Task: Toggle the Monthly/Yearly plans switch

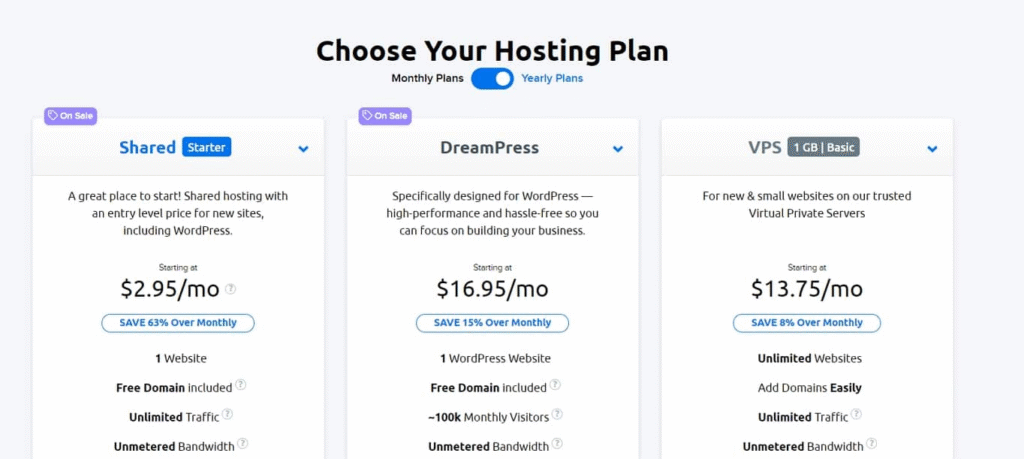Action: click(x=492, y=78)
